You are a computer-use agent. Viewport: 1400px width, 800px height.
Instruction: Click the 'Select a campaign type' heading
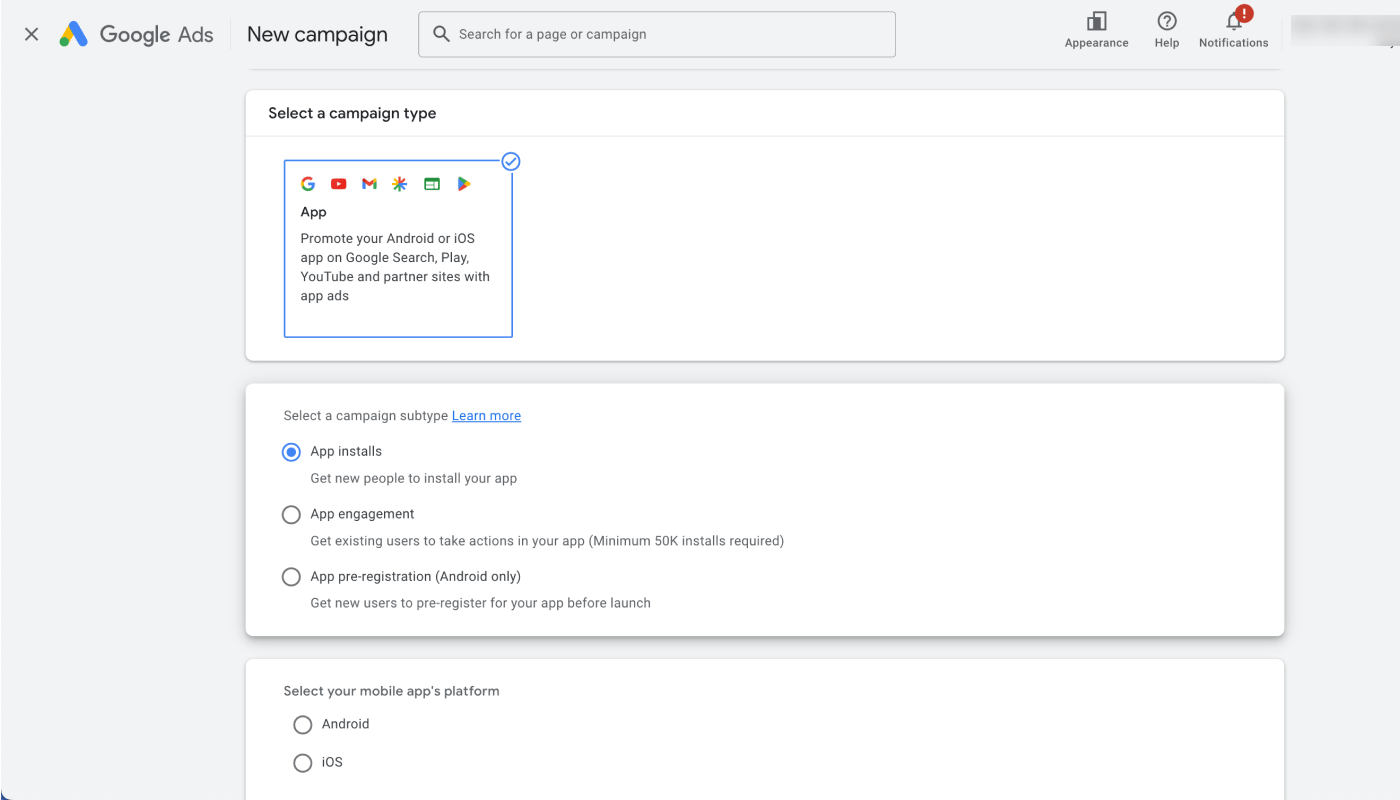tap(352, 113)
